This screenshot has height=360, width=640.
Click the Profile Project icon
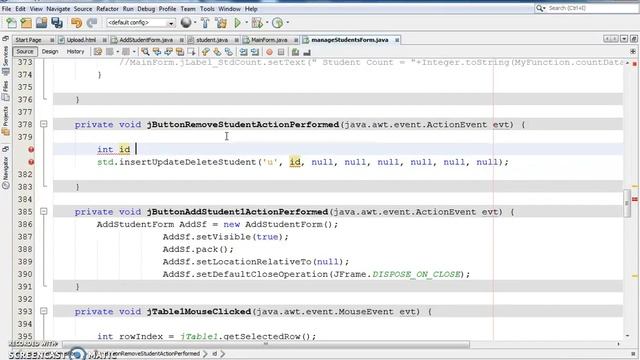point(278,23)
